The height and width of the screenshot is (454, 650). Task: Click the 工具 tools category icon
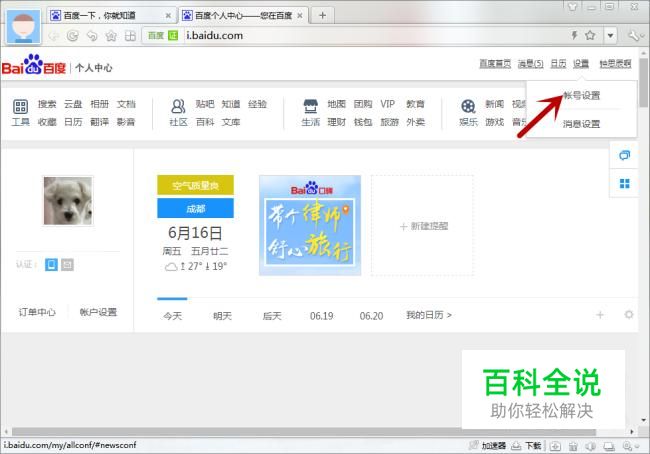click(x=21, y=107)
